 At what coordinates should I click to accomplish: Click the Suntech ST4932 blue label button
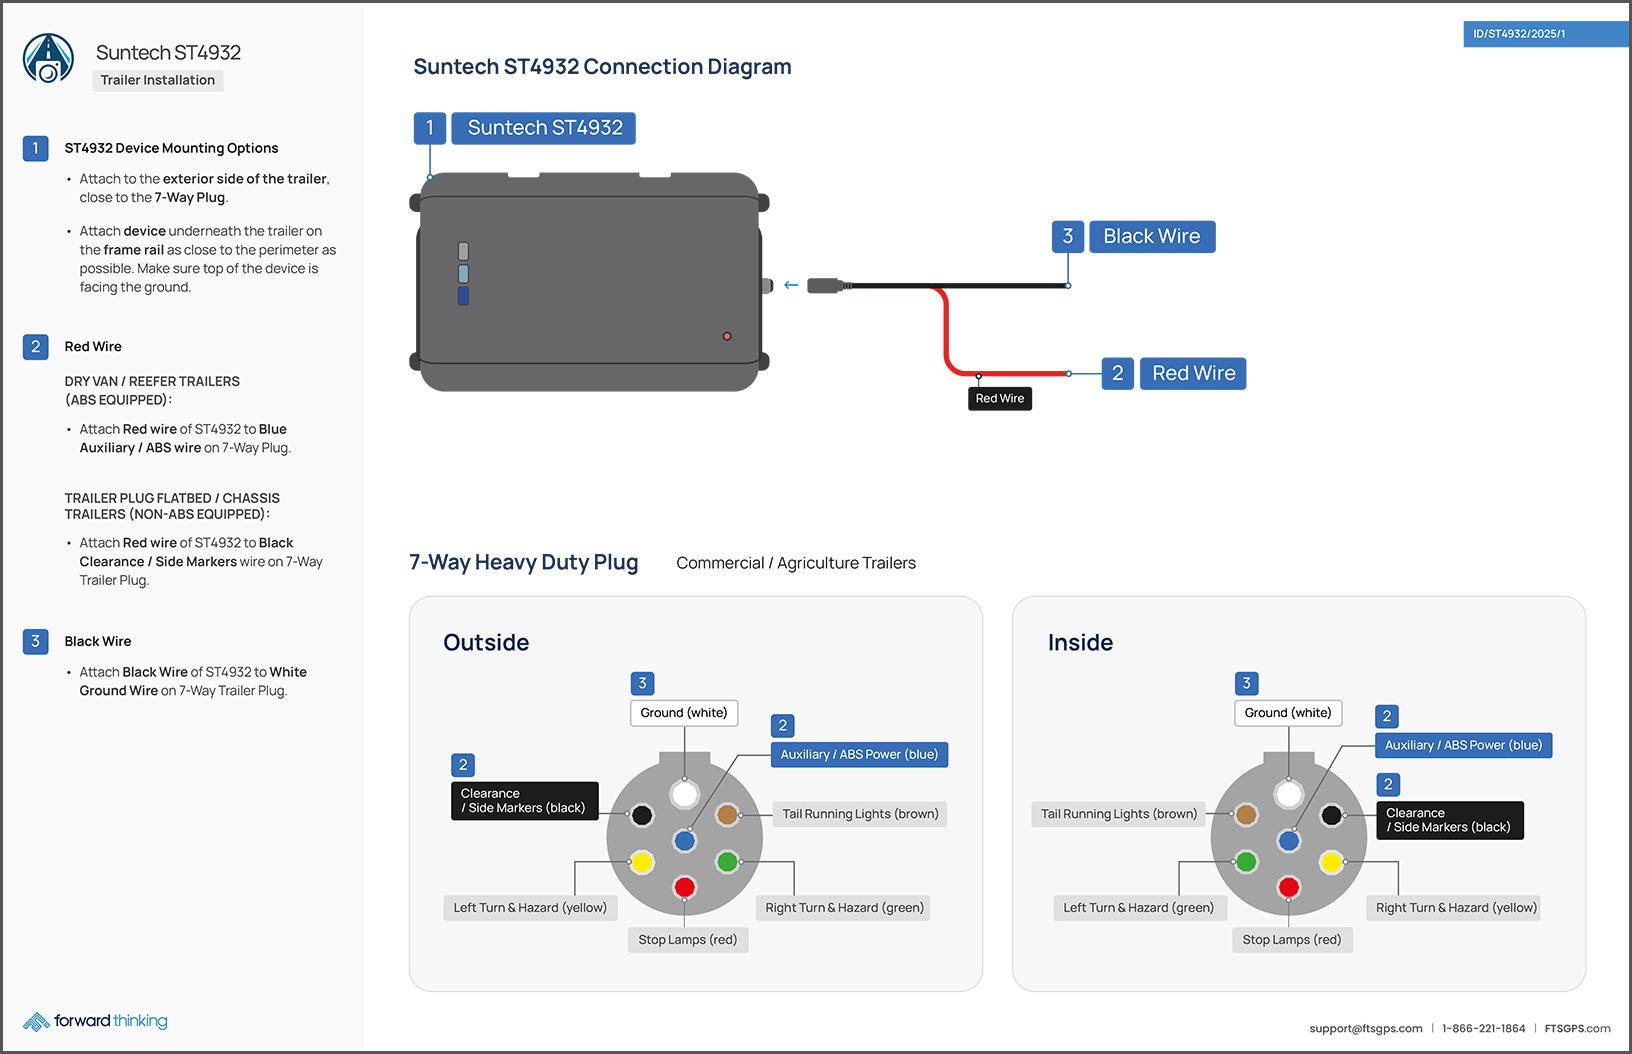pyautogui.click(x=544, y=128)
